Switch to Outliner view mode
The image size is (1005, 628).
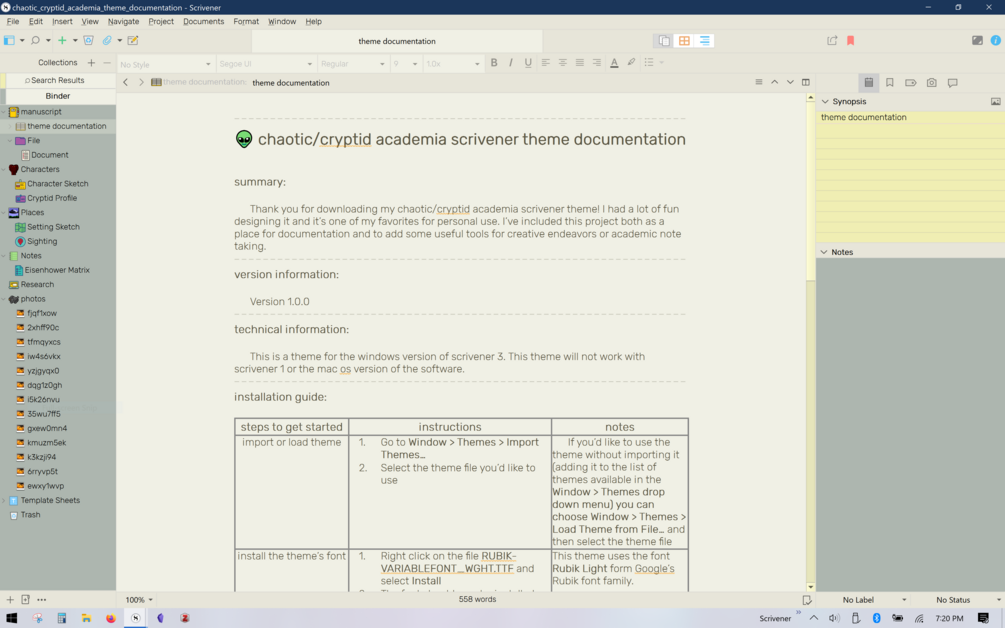705,40
